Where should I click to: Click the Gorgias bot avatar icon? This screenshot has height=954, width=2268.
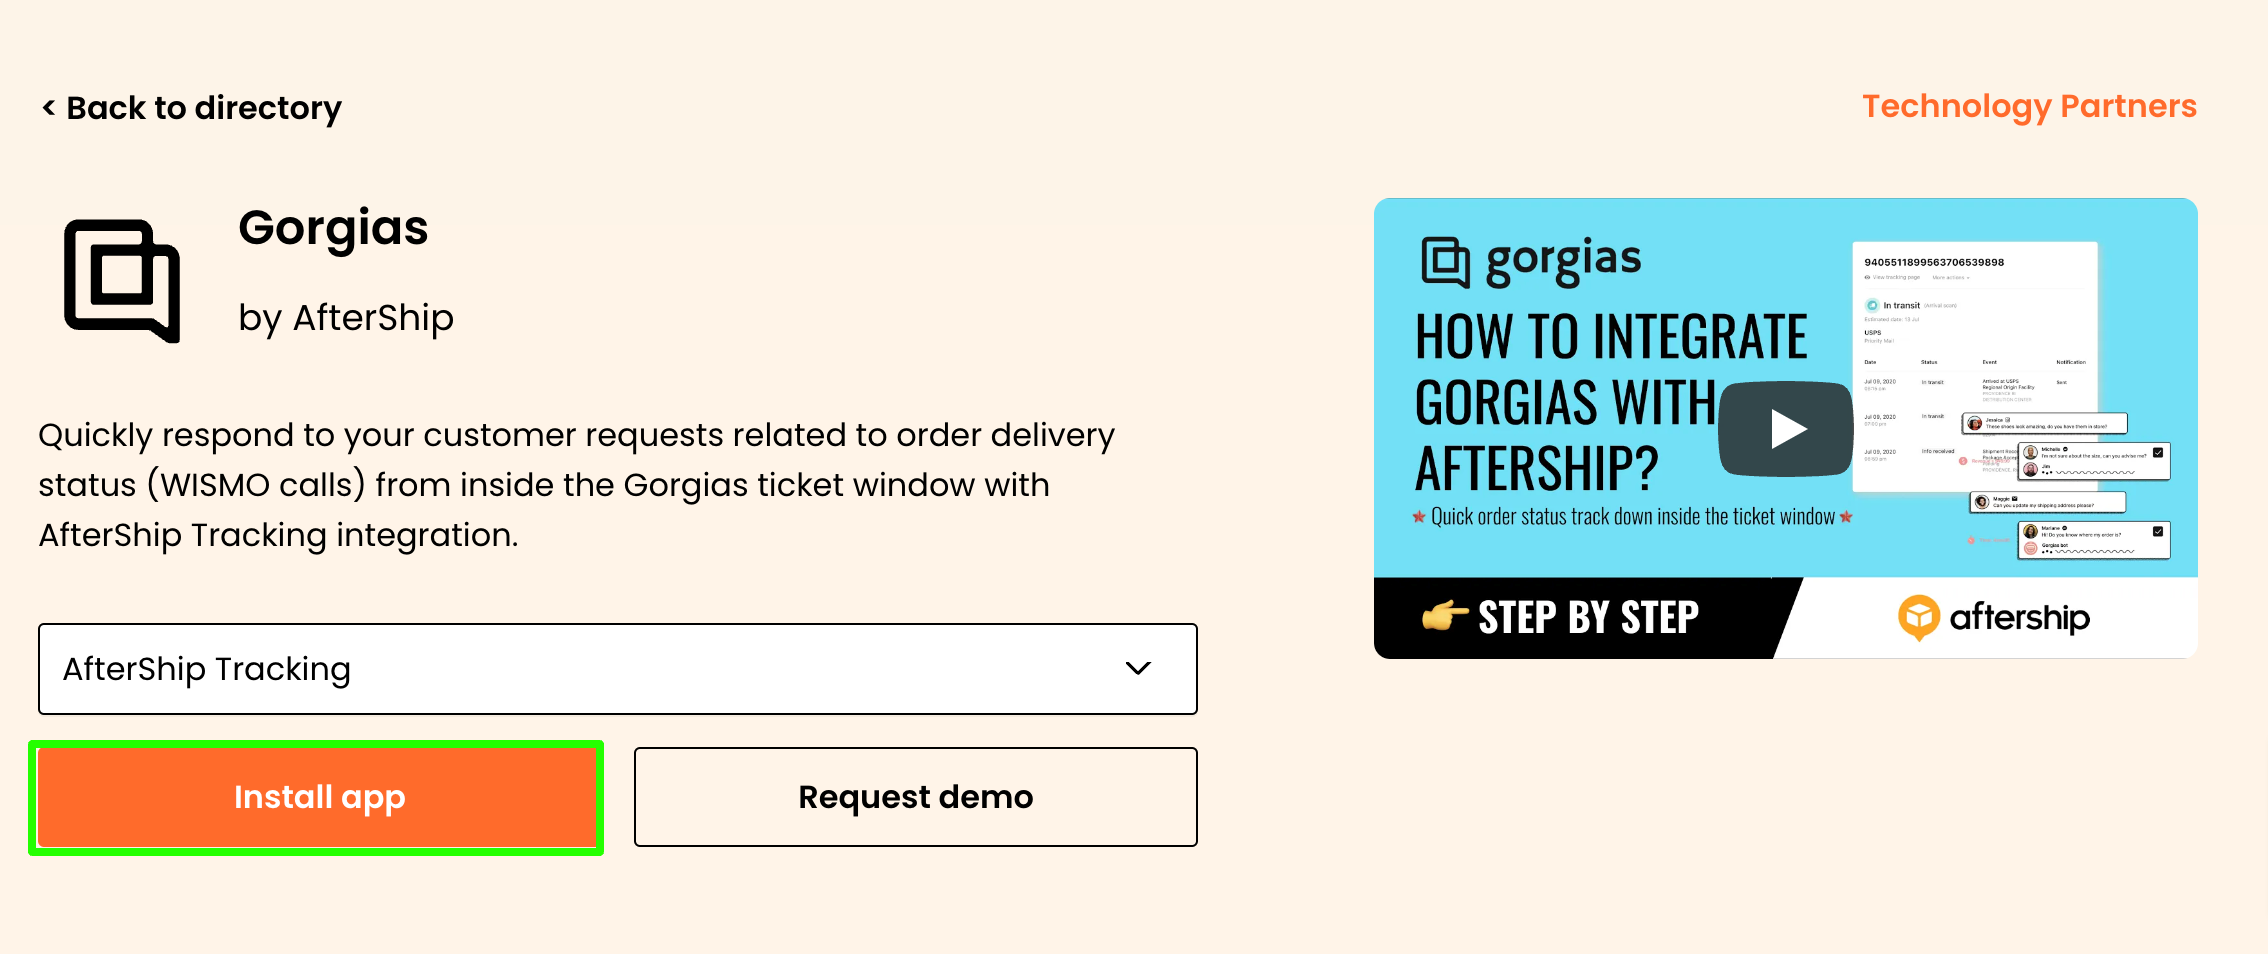(2030, 548)
